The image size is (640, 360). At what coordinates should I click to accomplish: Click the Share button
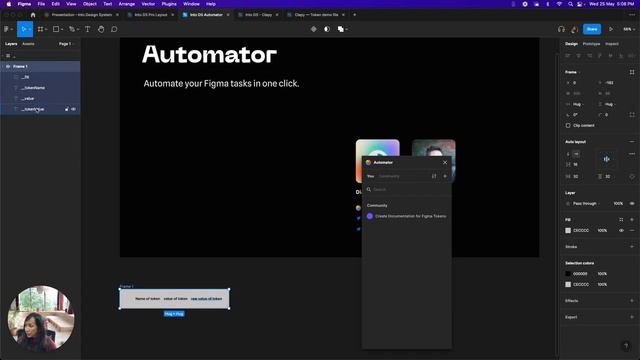pos(592,29)
